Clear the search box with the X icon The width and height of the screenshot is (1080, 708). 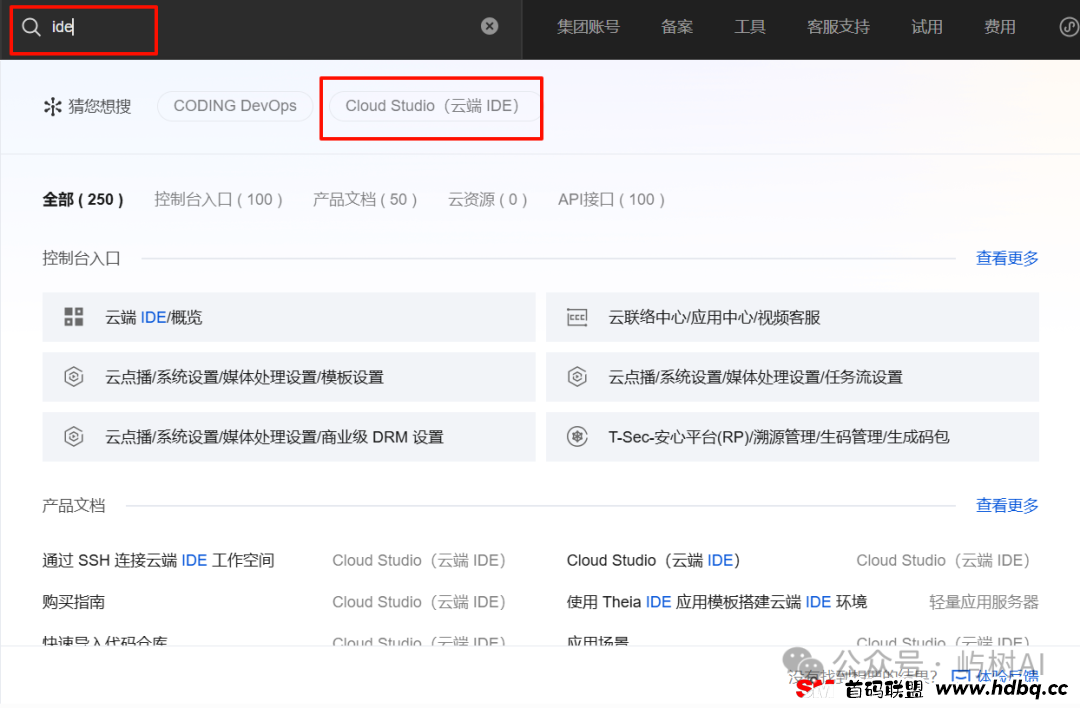(489, 26)
